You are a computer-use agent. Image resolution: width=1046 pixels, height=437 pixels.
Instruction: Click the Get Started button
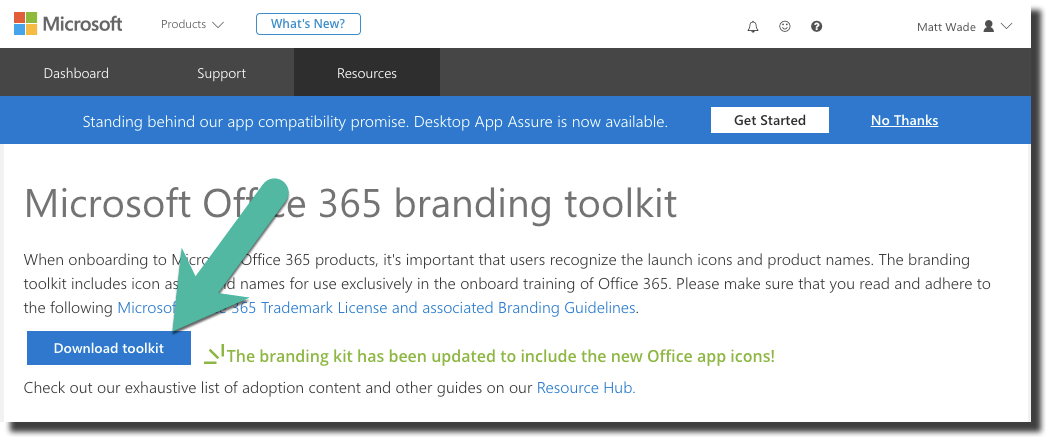[x=770, y=120]
